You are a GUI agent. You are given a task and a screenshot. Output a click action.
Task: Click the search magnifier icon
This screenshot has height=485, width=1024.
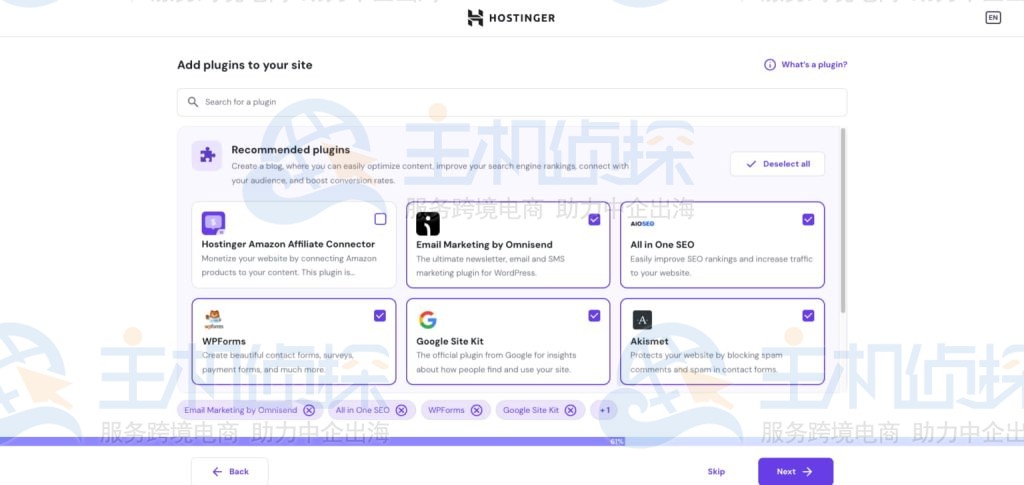coord(193,102)
